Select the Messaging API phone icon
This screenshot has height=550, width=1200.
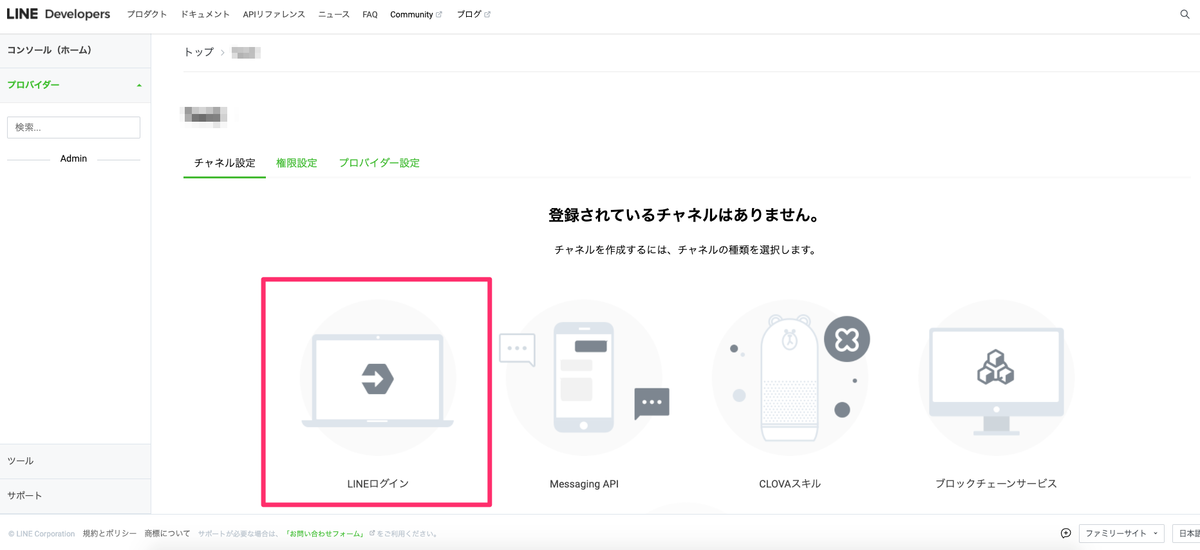pyautogui.click(x=583, y=380)
